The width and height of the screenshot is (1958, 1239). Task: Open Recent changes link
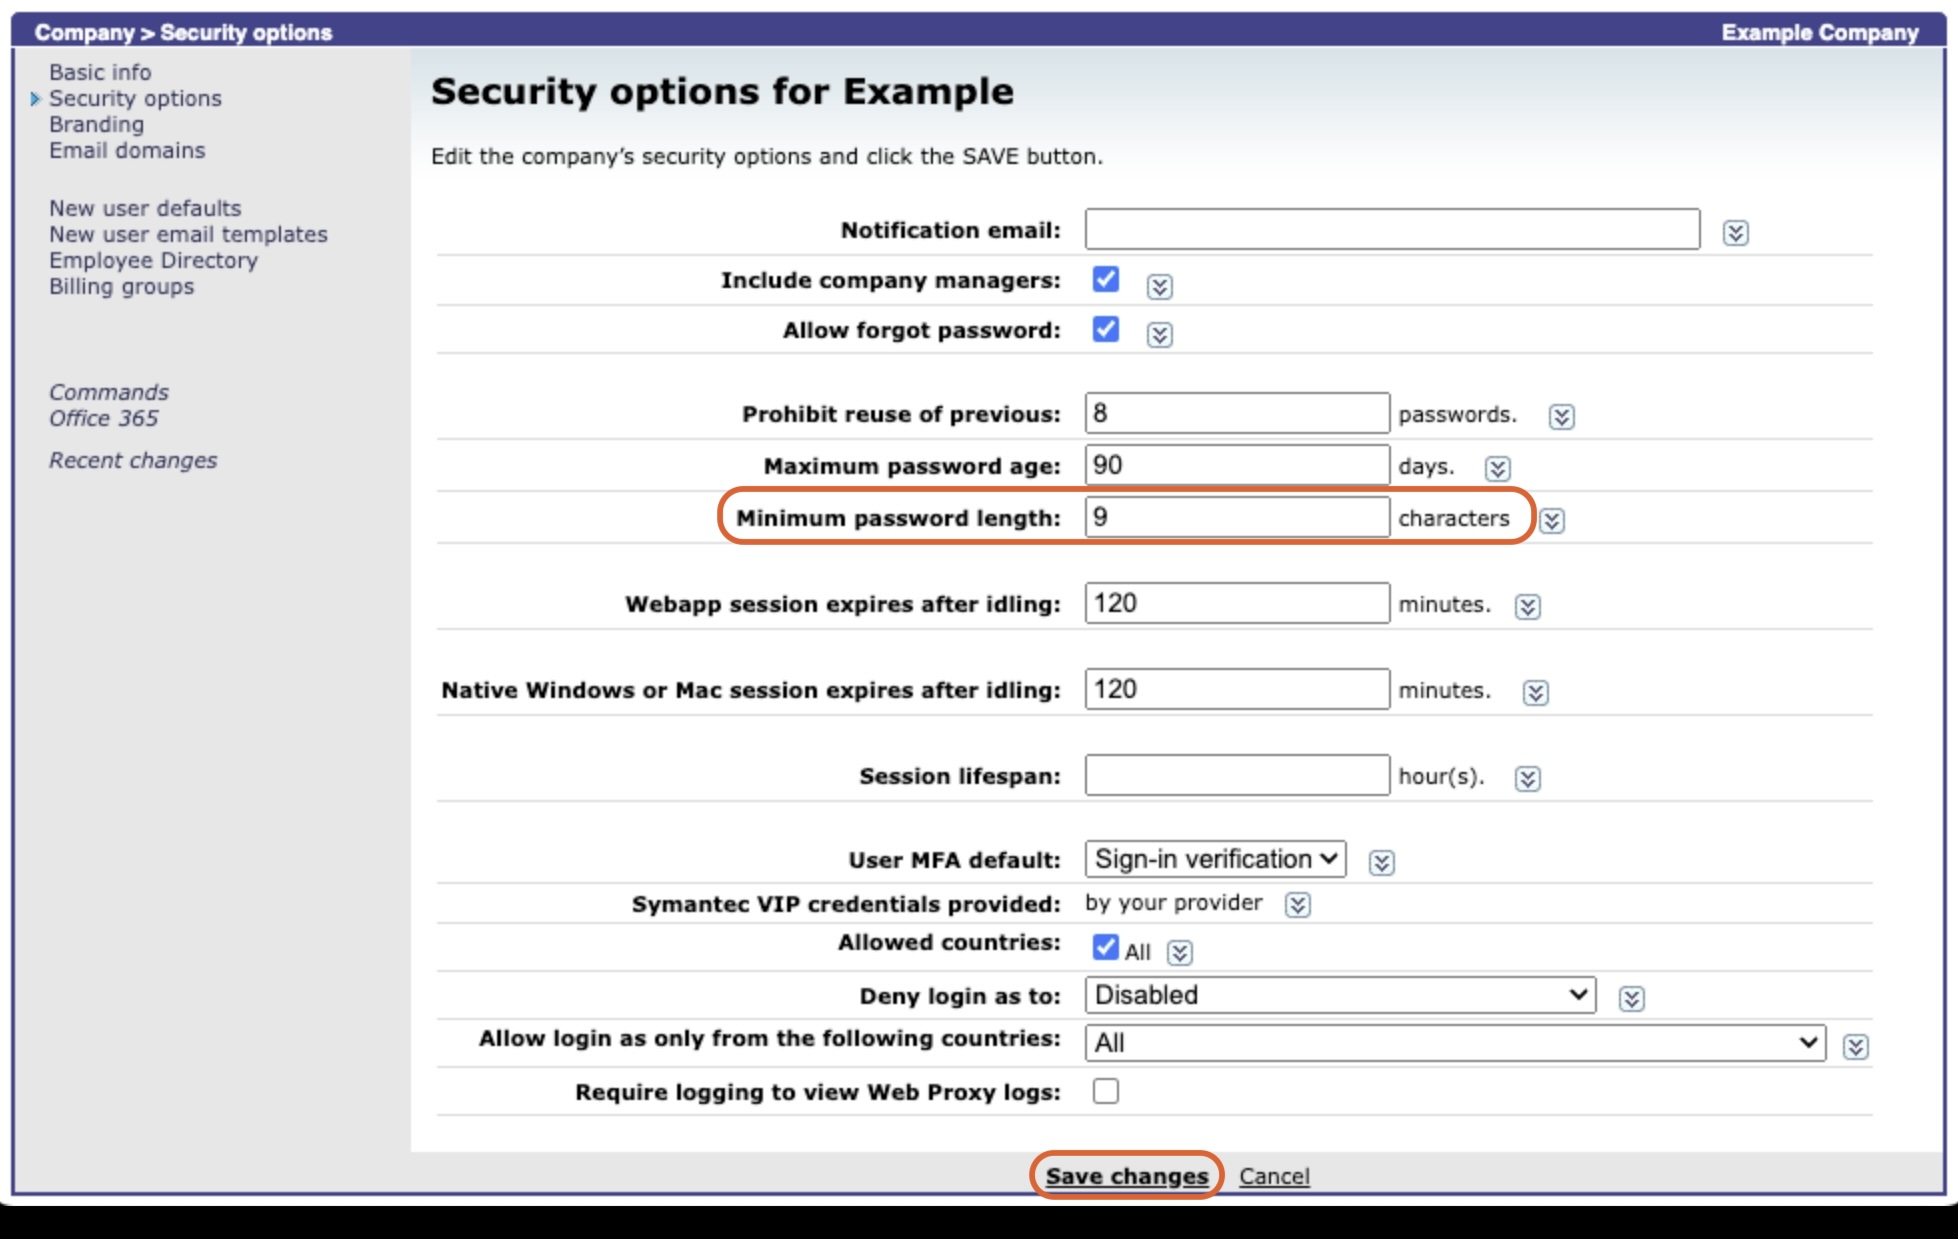(133, 460)
